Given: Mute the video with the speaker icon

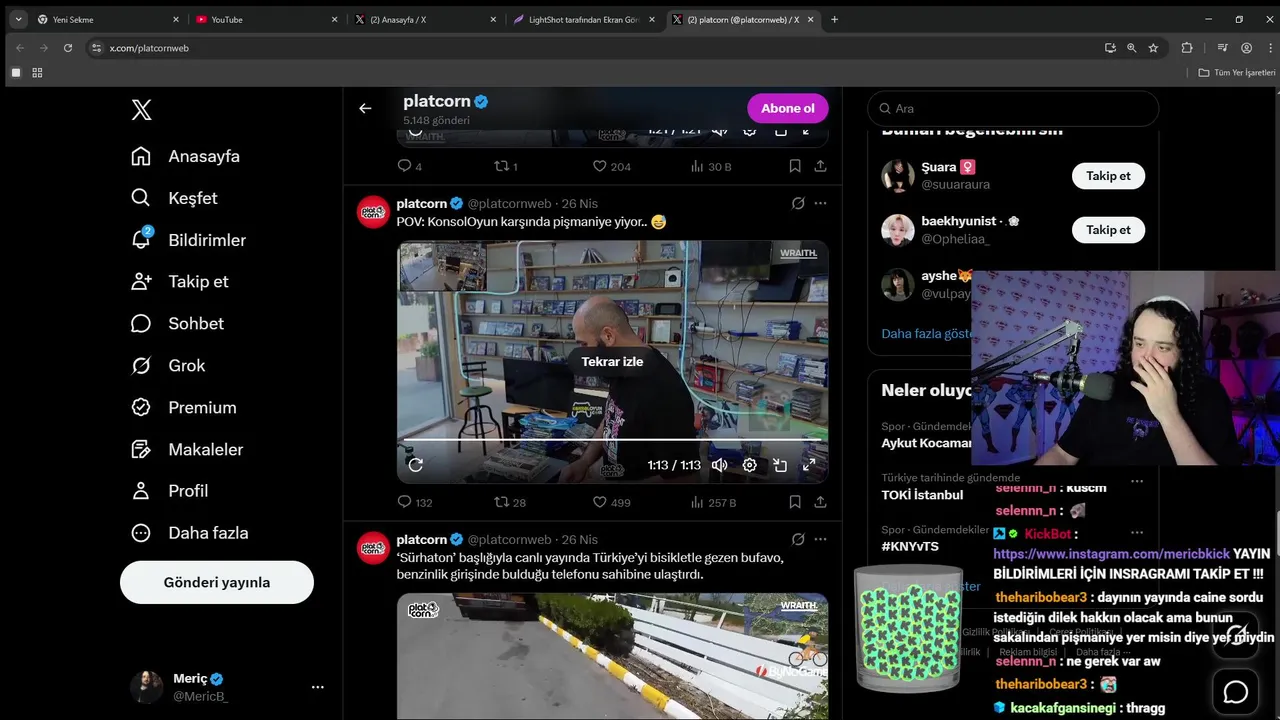Looking at the screenshot, I should click(x=719, y=465).
